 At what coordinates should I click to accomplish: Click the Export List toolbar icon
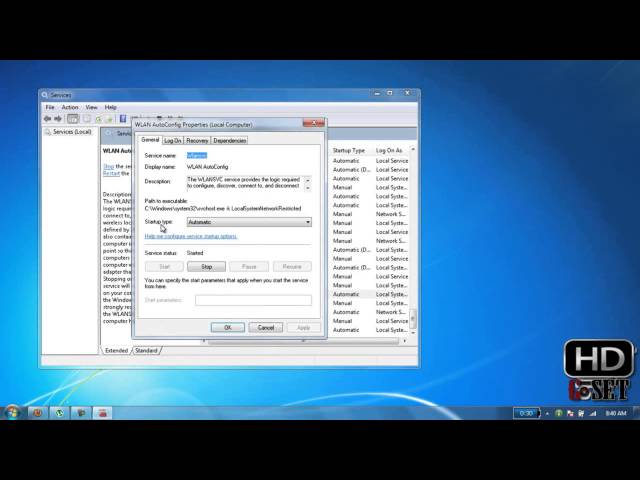tap(109, 119)
